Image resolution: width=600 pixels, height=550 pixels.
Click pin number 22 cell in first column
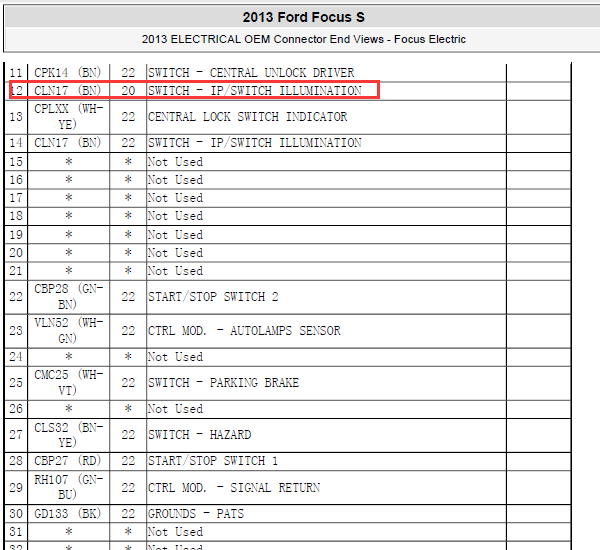pos(16,297)
